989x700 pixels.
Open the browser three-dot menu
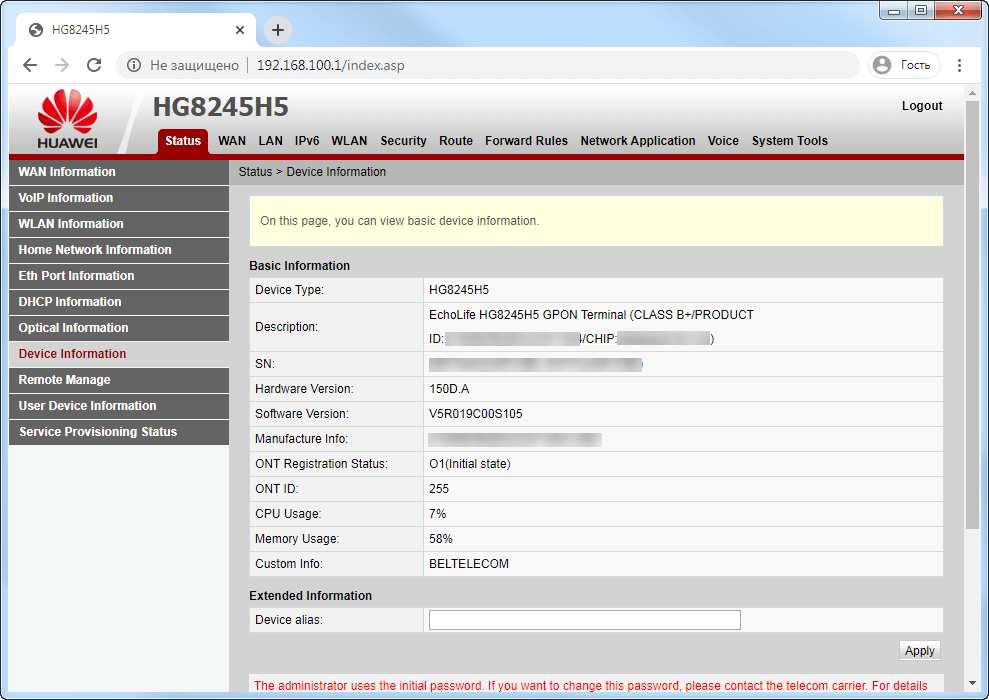click(960, 65)
